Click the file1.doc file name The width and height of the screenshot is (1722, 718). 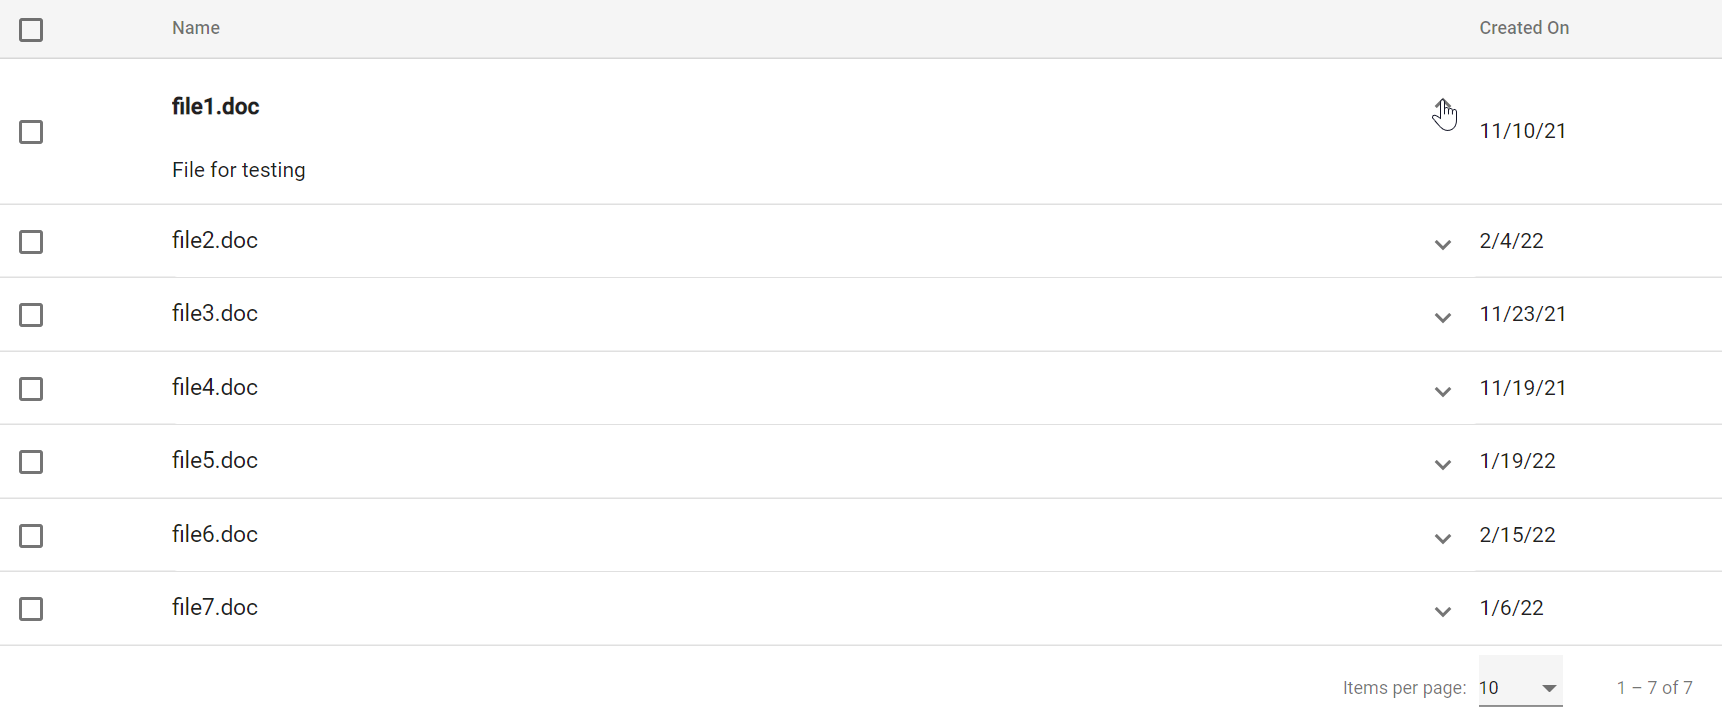click(215, 107)
